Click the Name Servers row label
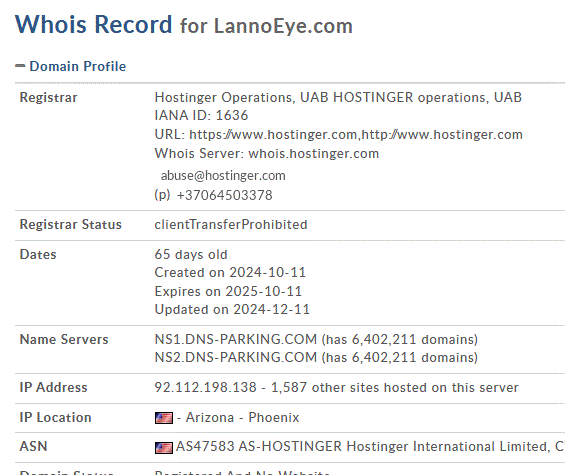The width and height of the screenshot is (566, 476). [64, 339]
